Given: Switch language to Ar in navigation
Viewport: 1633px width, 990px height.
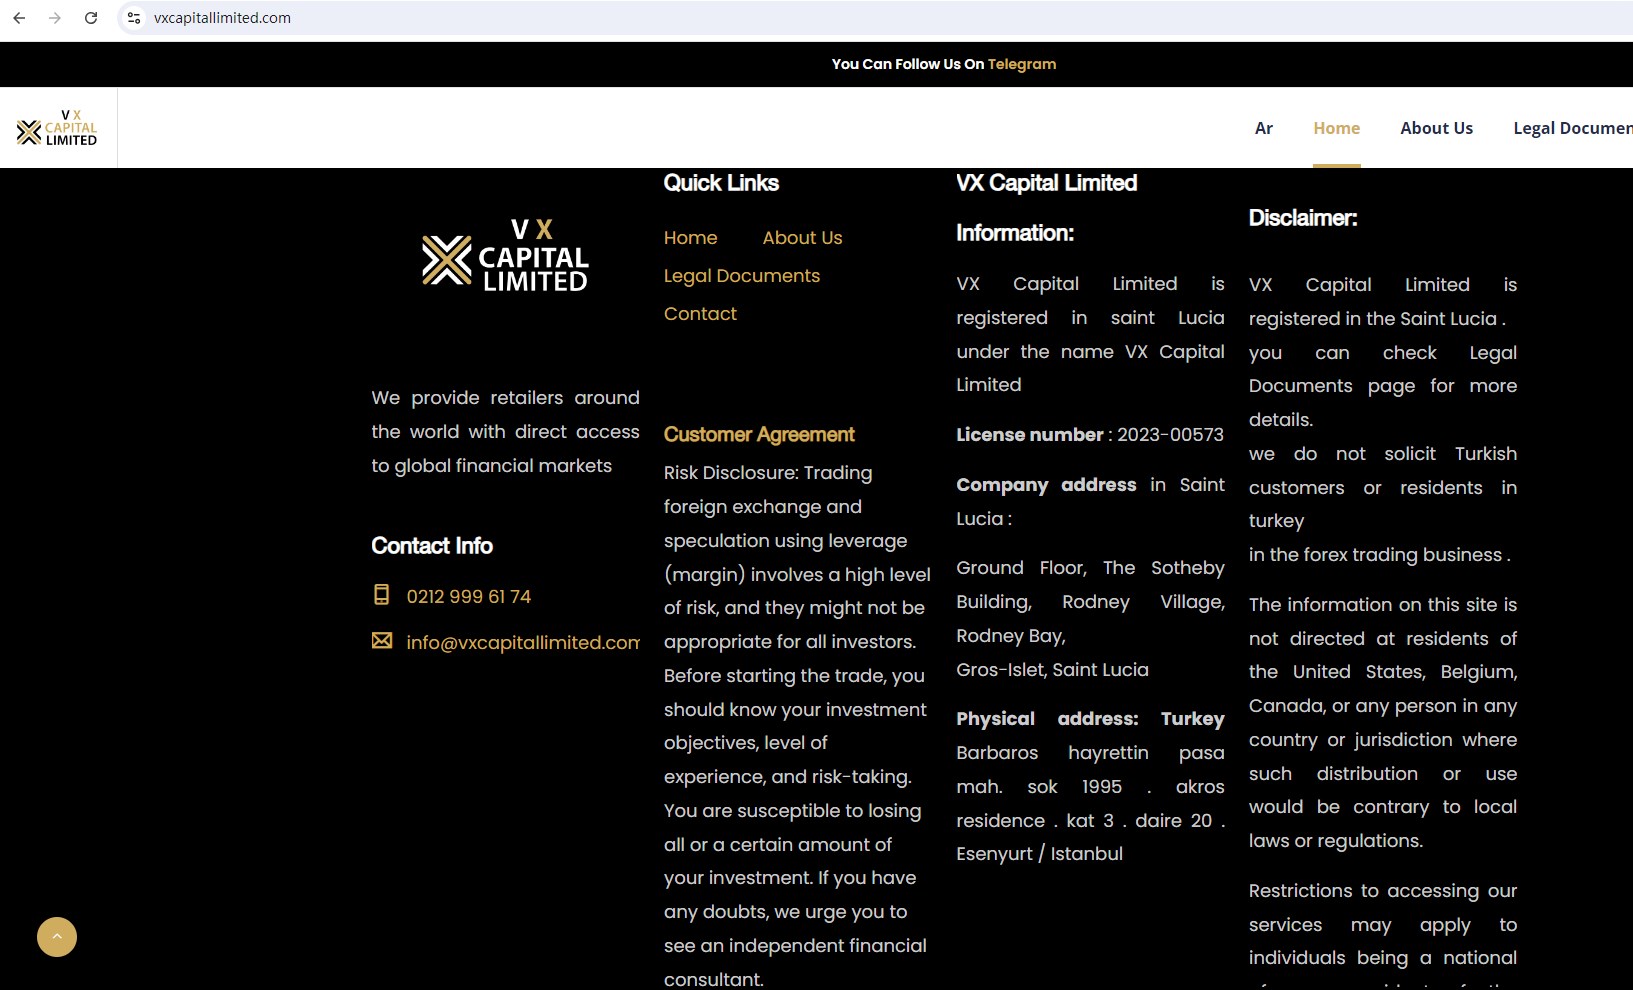Looking at the screenshot, I should (1264, 128).
